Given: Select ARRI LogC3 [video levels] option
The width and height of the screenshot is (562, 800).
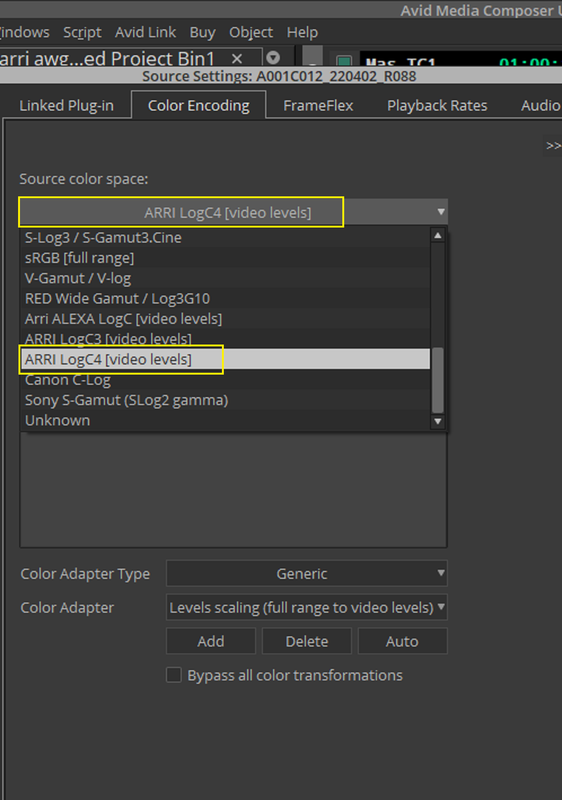Looking at the screenshot, I should pyautogui.click(x=225, y=338).
